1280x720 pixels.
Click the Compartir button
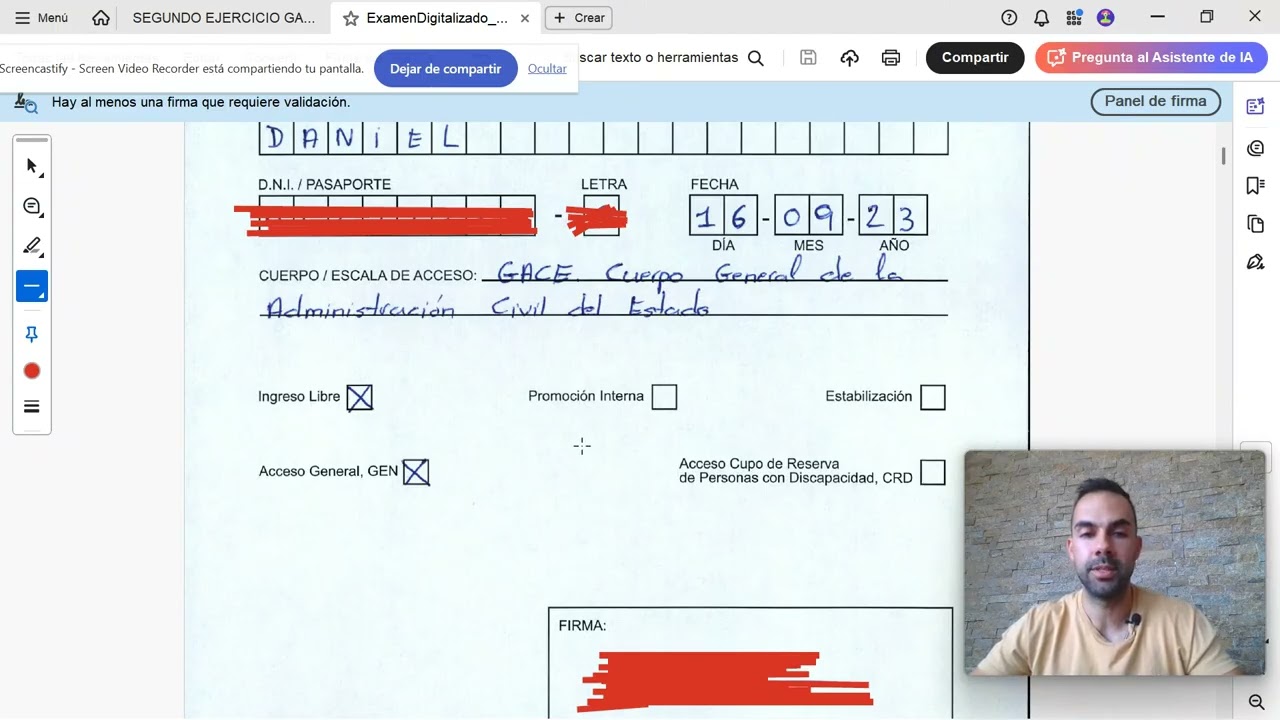[x=975, y=58]
